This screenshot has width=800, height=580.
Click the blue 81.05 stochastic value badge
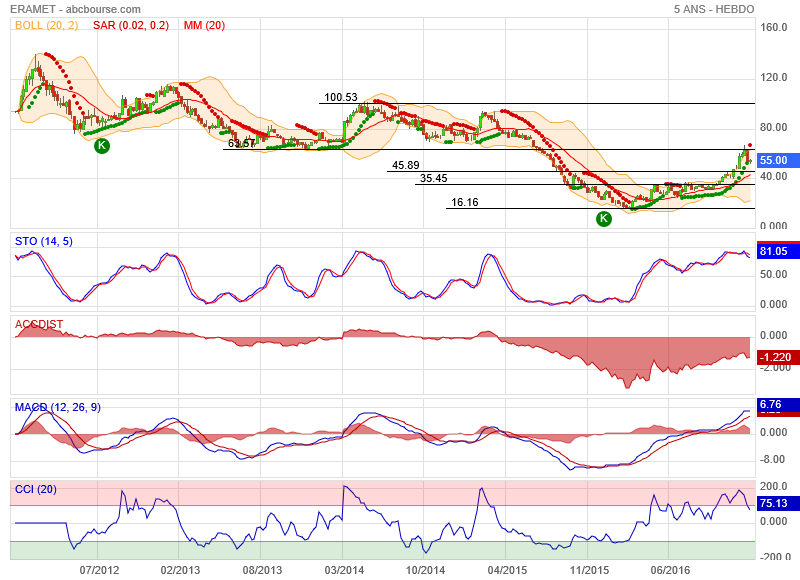tap(775, 251)
